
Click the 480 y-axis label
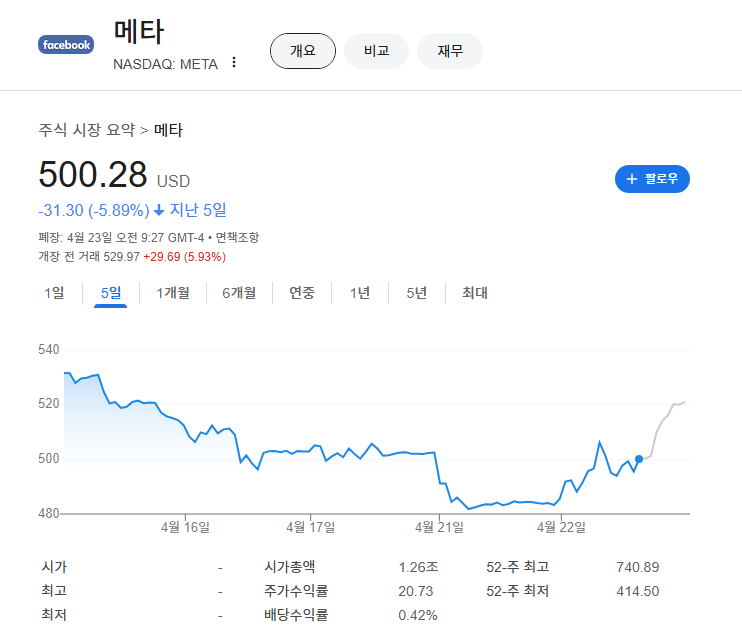coord(49,513)
